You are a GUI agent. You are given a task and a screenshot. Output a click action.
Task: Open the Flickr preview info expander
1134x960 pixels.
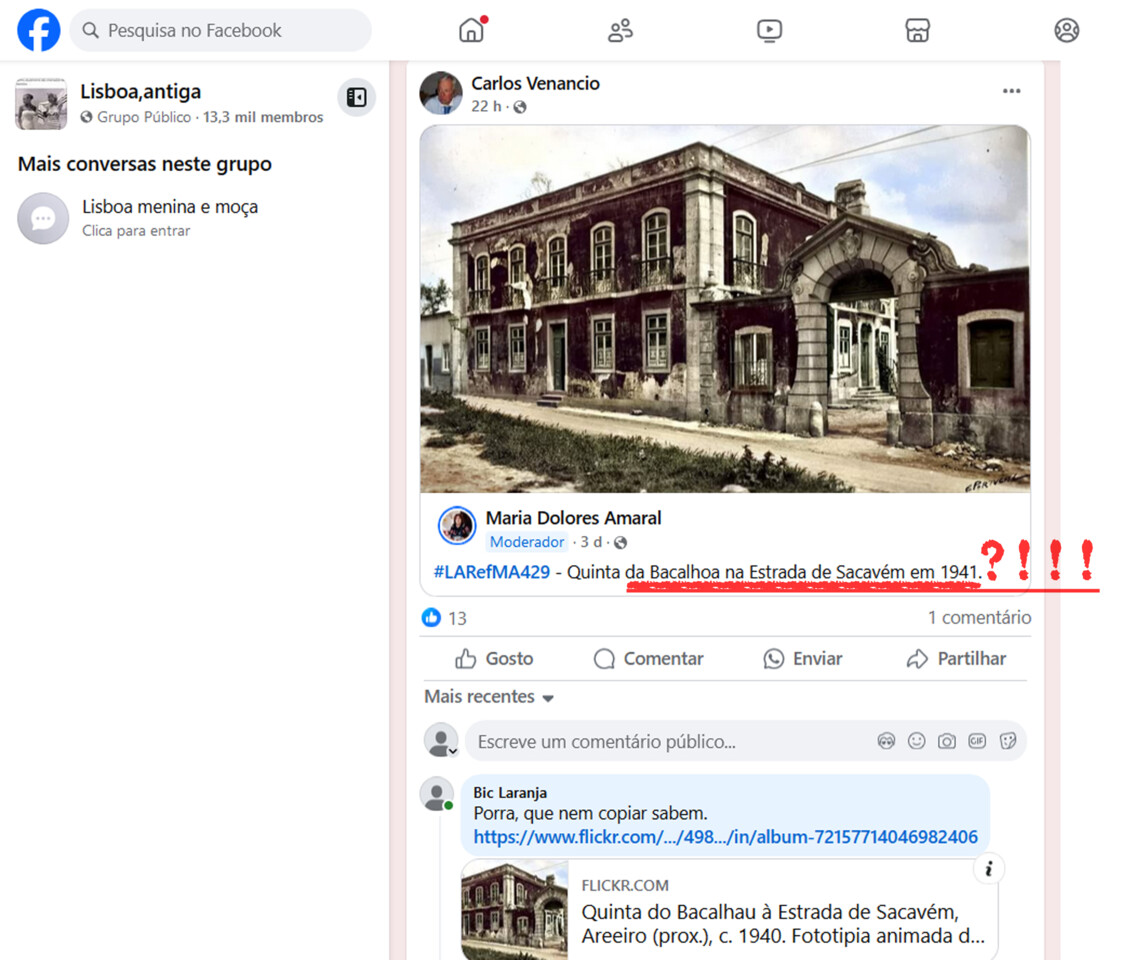click(988, 869)
